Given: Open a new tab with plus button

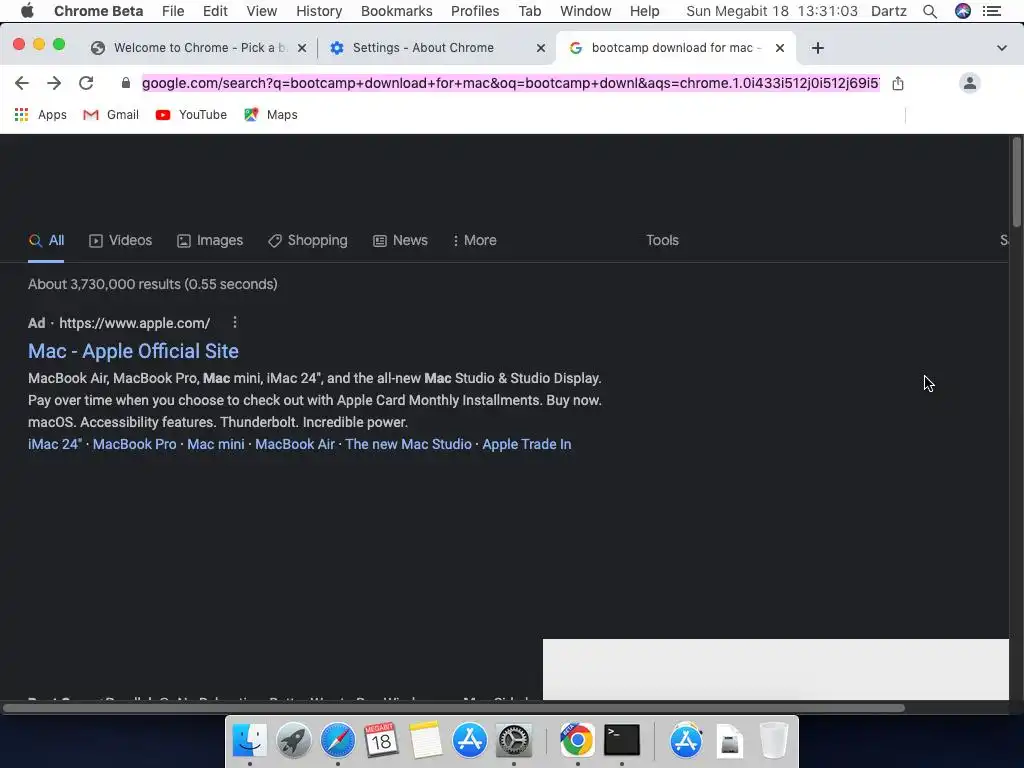Looking at the screenshot, I should coord(818,48).
